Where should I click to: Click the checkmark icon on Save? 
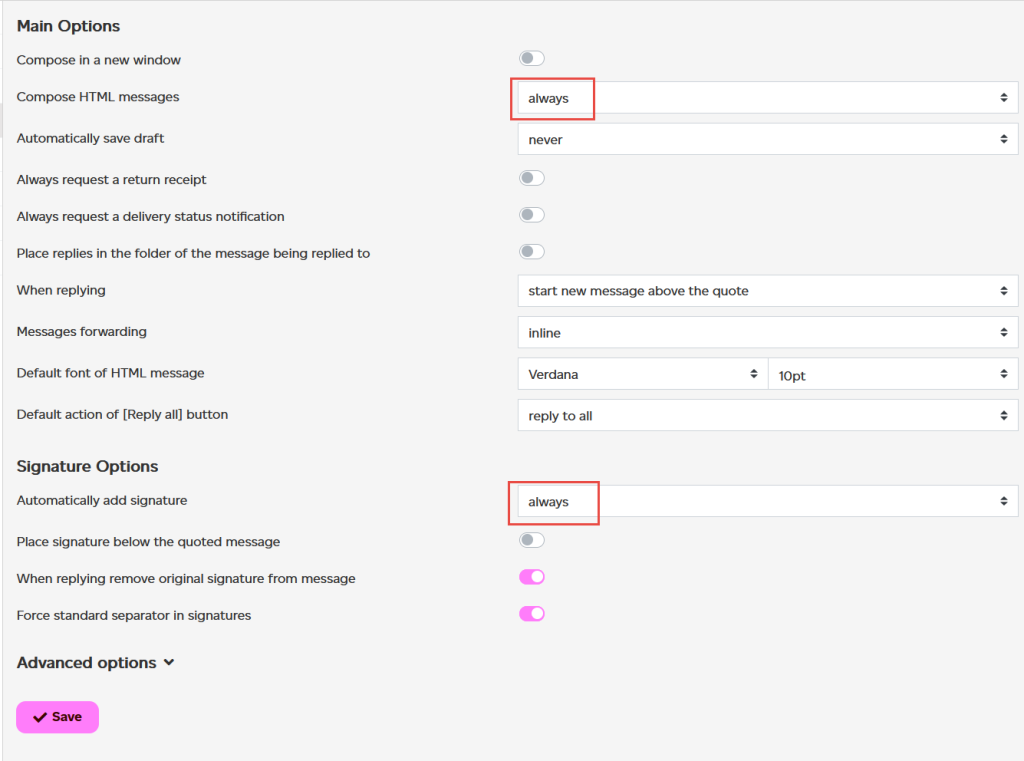pos(40,717)
